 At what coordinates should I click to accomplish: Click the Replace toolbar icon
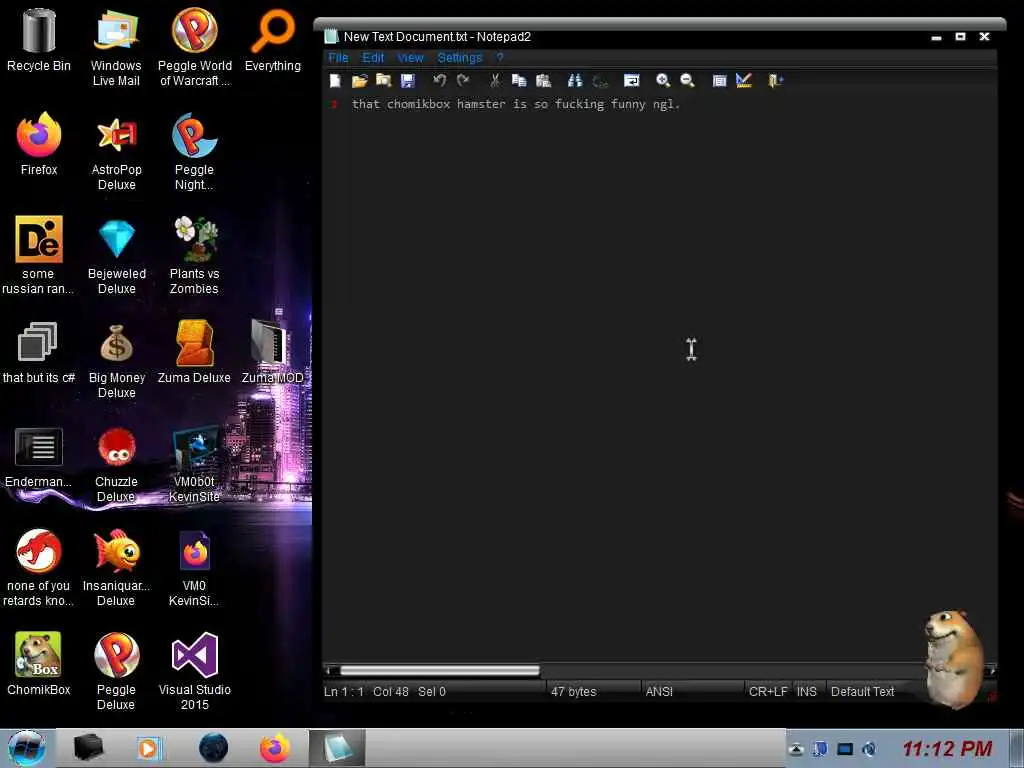(x=600, y=81)
